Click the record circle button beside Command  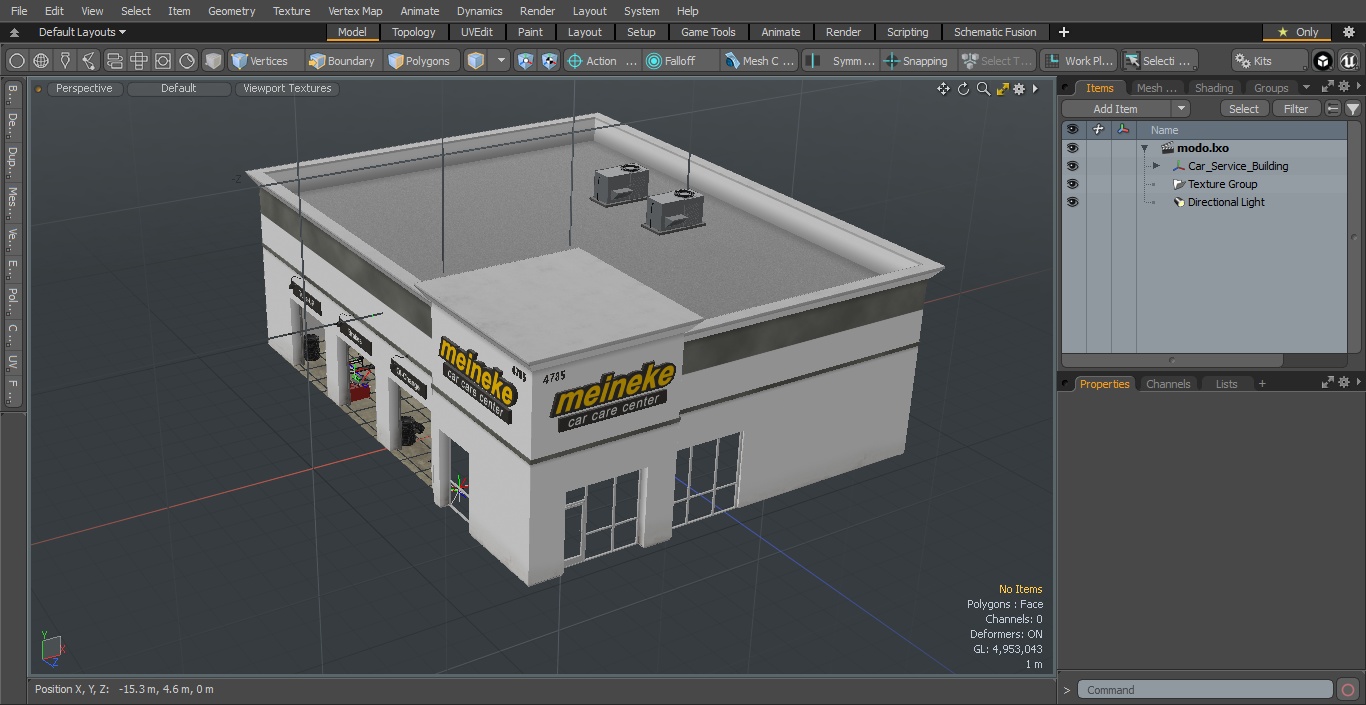[x=1348, y=690]
